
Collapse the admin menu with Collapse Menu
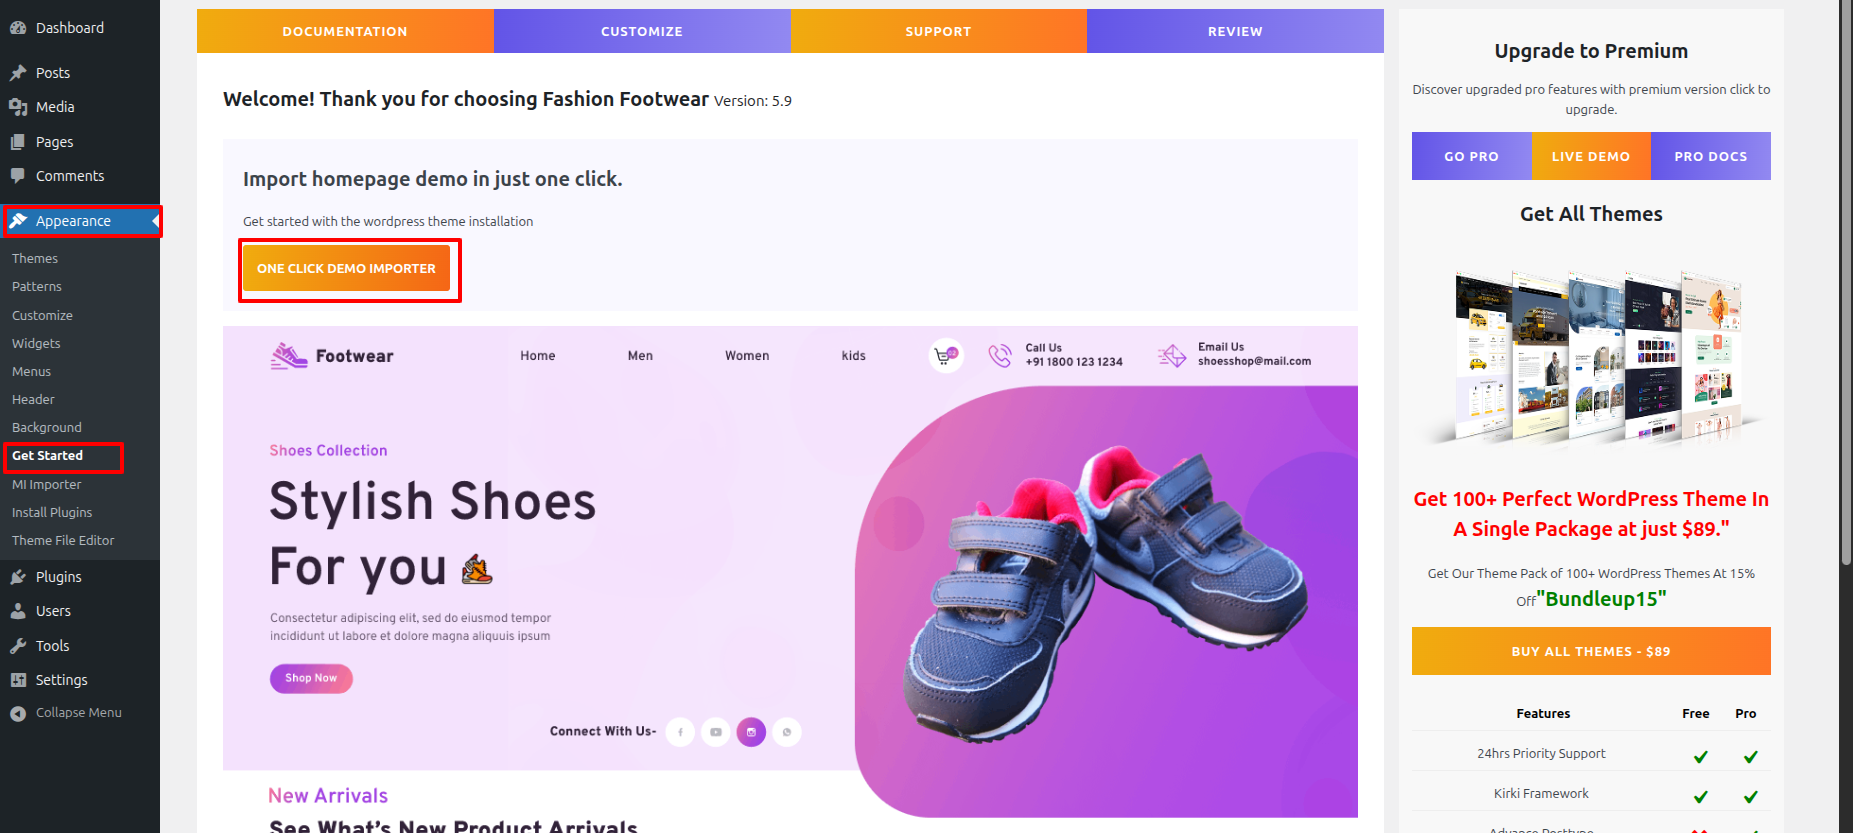pos(66,713)
